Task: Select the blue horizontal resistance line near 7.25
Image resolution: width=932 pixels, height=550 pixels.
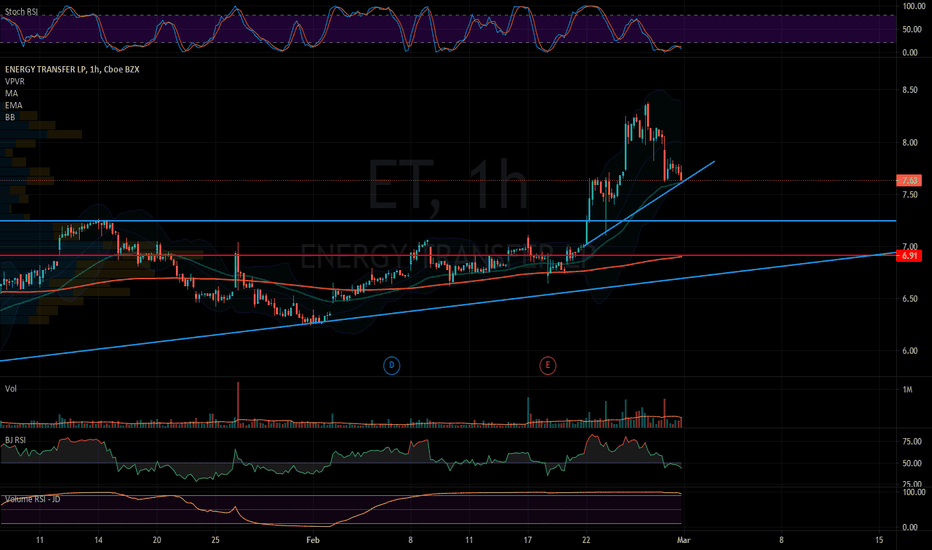Action: pos(448,221)
